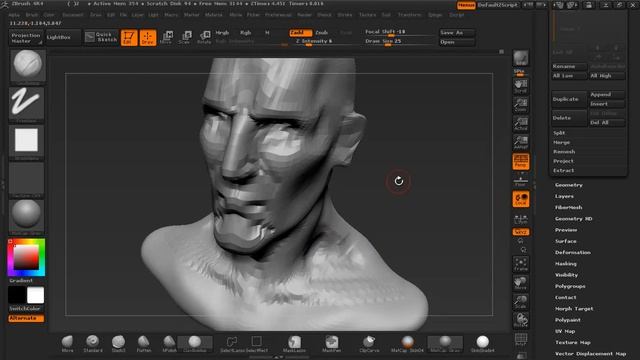
Task: Expand the Deformation subpalette
Action: pyautogui.click(x=573, y=252)
